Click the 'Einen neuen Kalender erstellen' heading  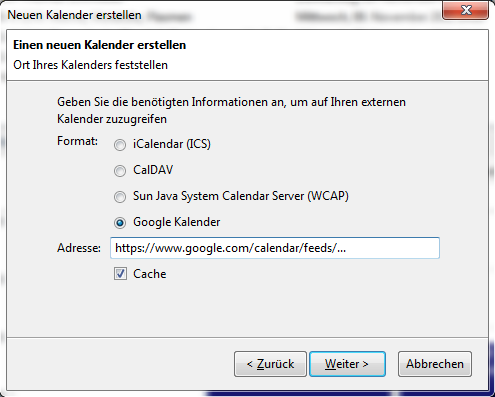point(99,45)
